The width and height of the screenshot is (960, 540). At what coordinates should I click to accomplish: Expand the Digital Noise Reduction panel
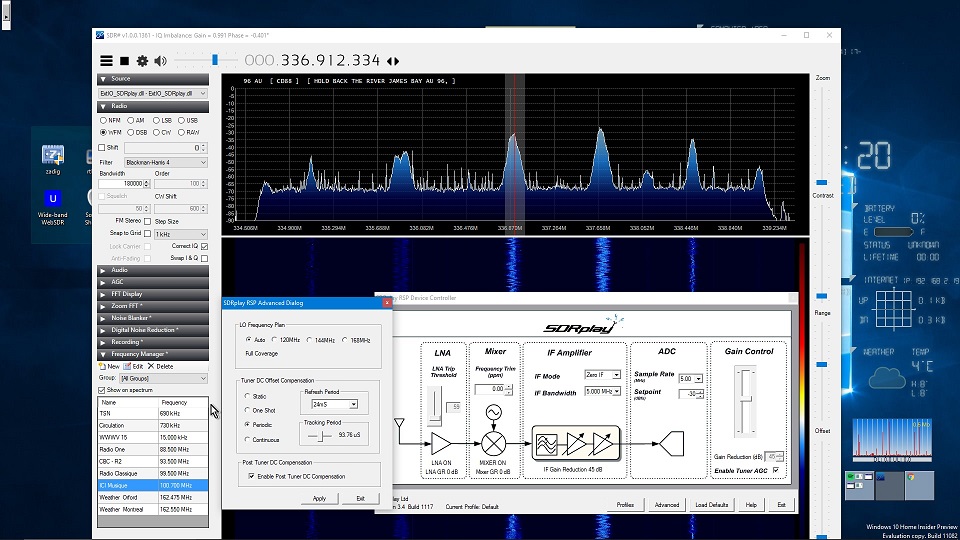(152, 330)
